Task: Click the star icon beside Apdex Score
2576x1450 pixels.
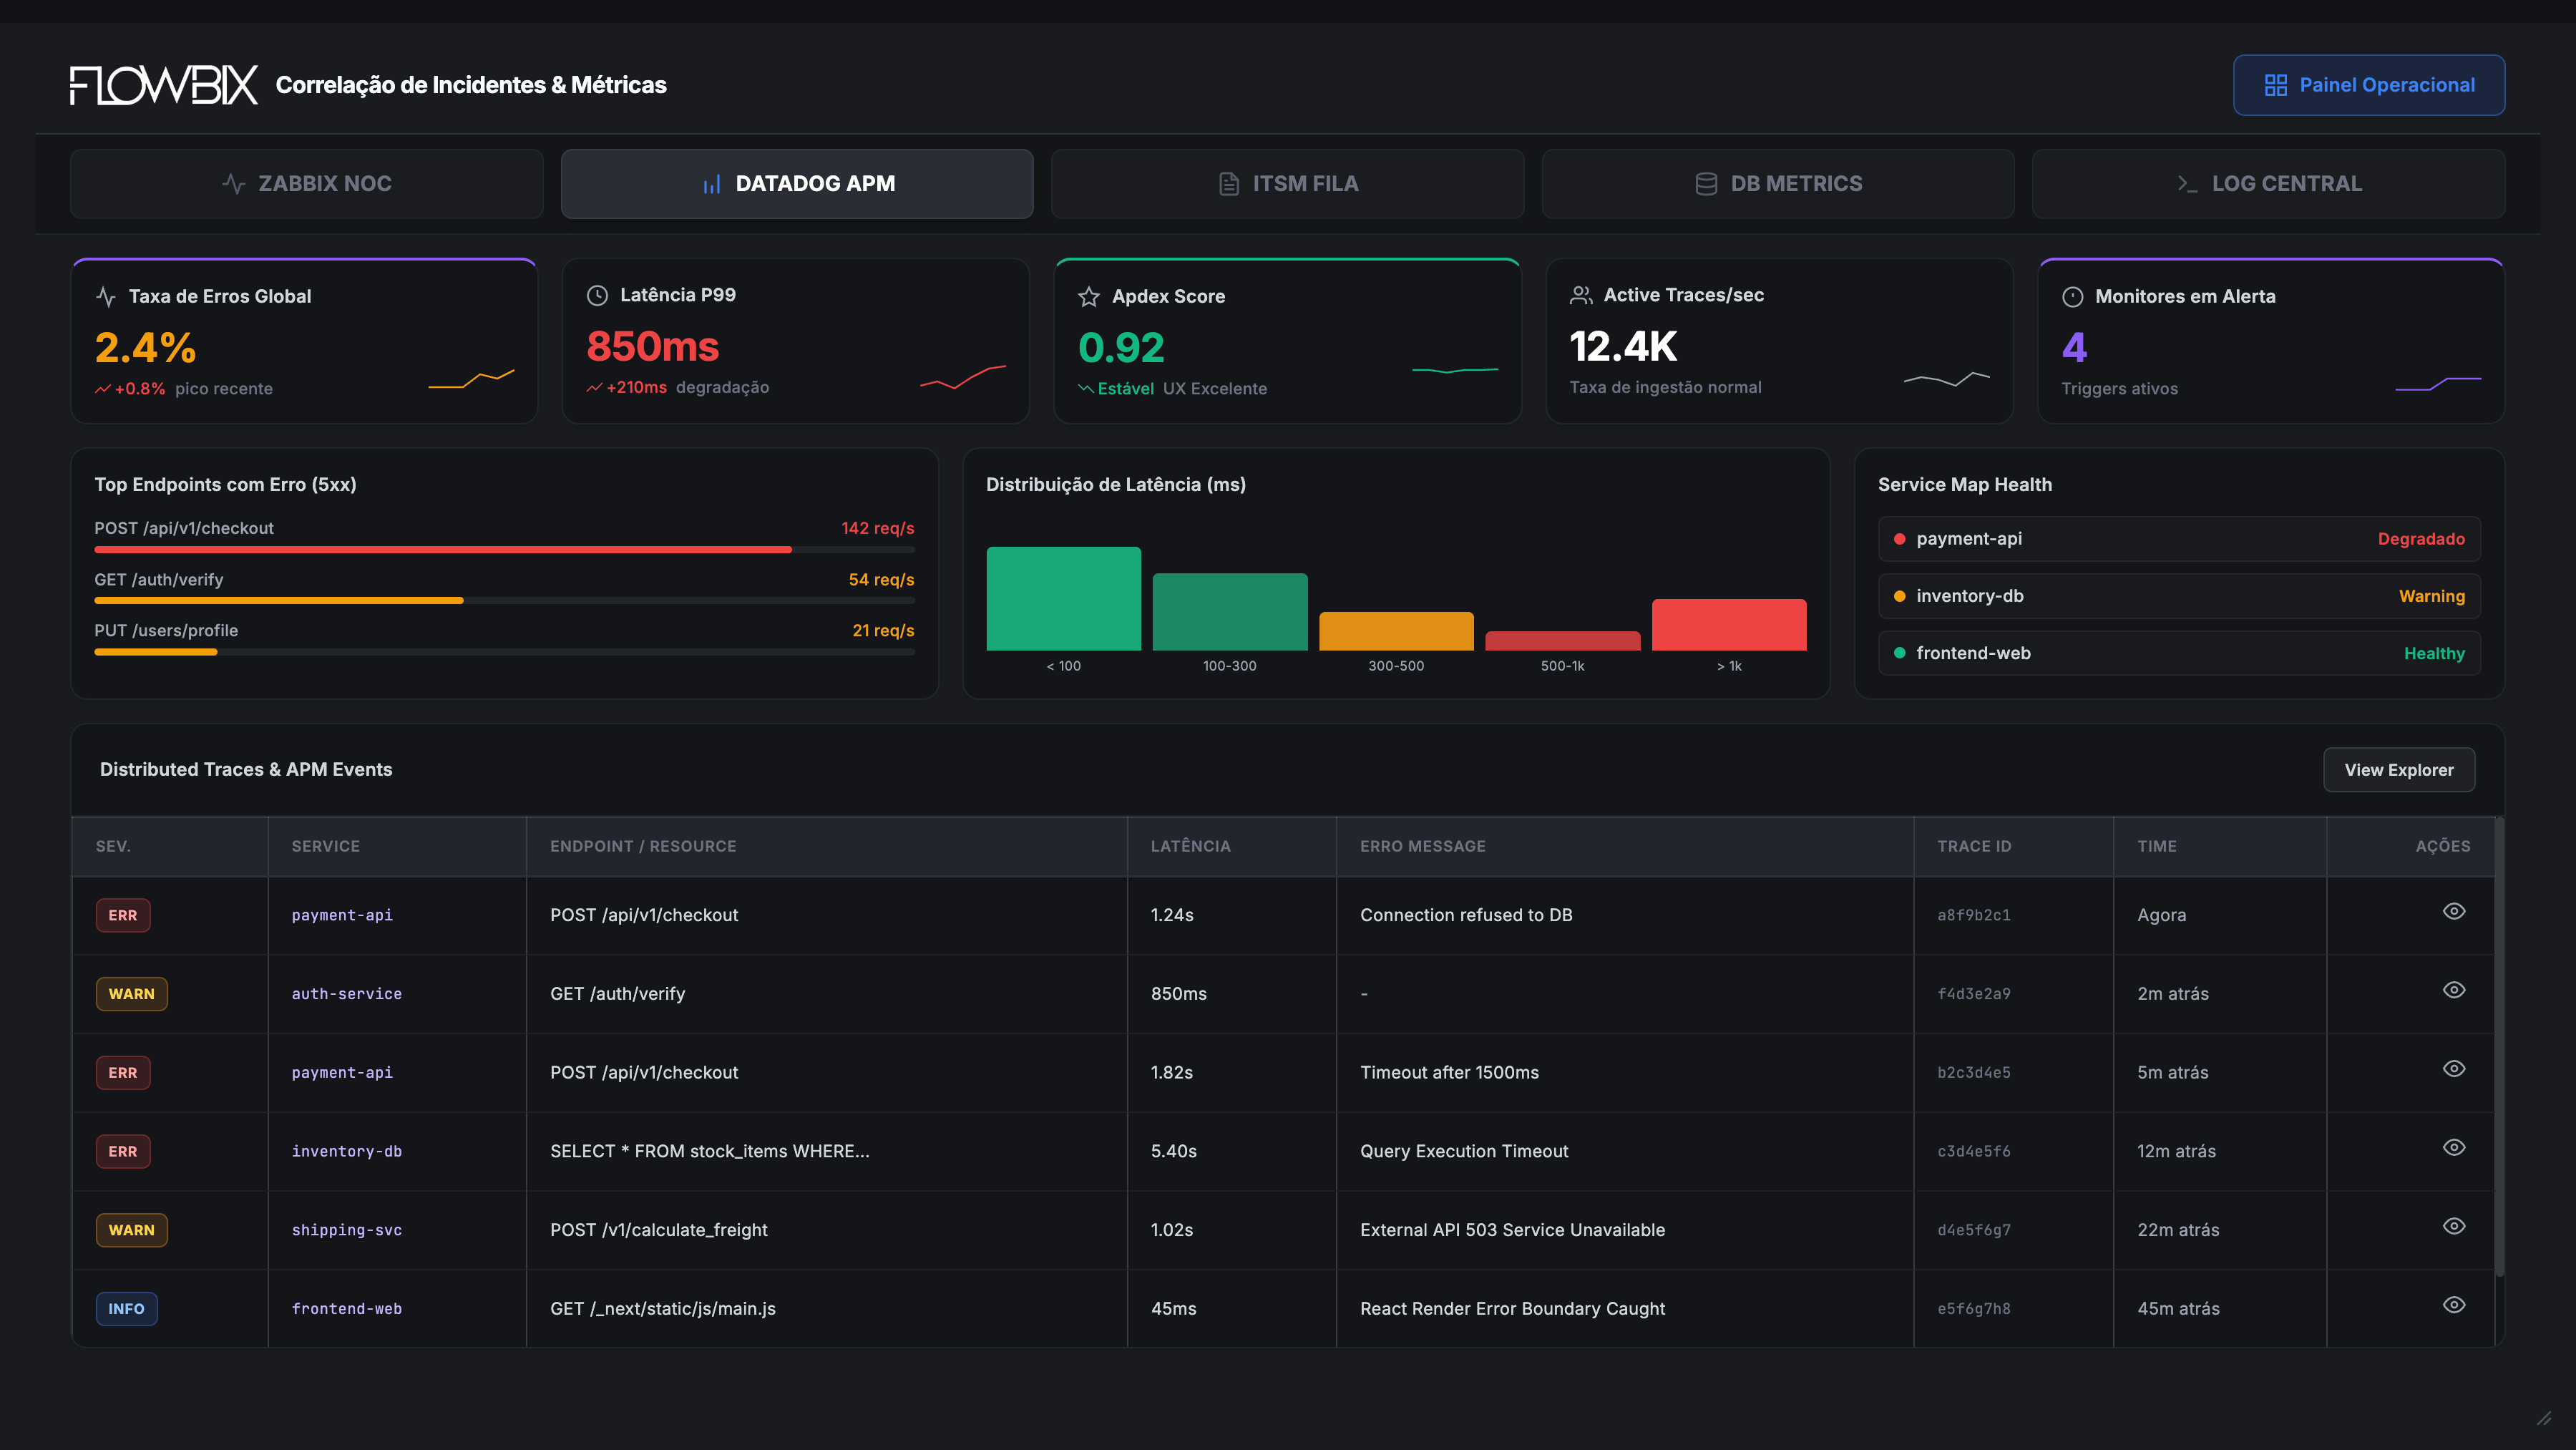Action: (1089, 296)
